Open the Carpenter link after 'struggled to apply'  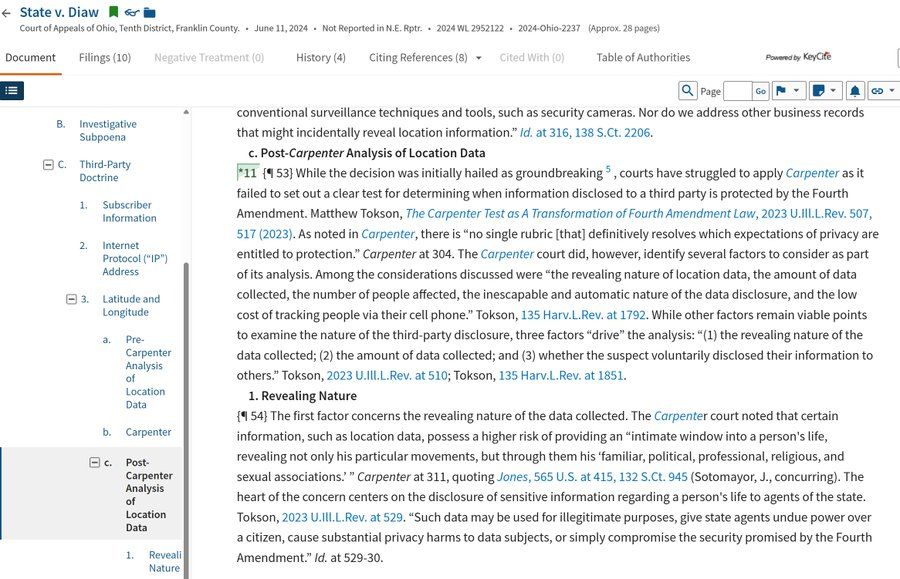point(812,173)
